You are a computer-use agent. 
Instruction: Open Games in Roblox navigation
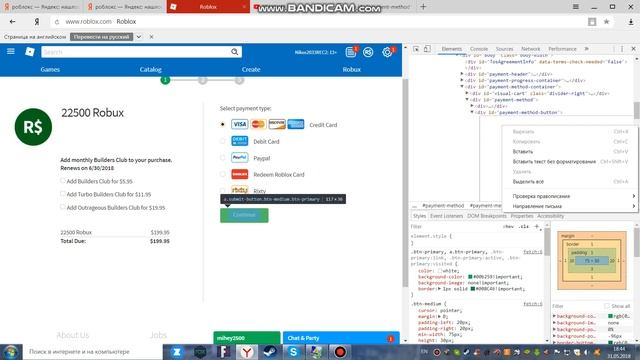pos(50,69)
